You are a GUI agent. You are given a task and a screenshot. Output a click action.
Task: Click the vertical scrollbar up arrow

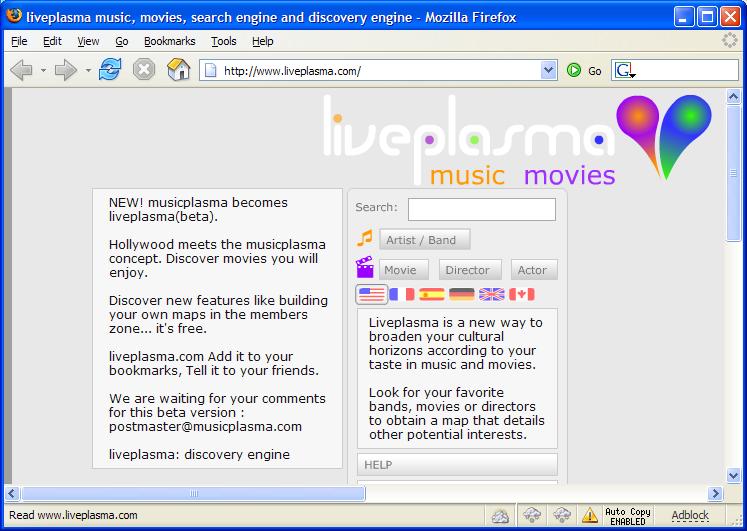pyautogui.click(x=733, y=97)
